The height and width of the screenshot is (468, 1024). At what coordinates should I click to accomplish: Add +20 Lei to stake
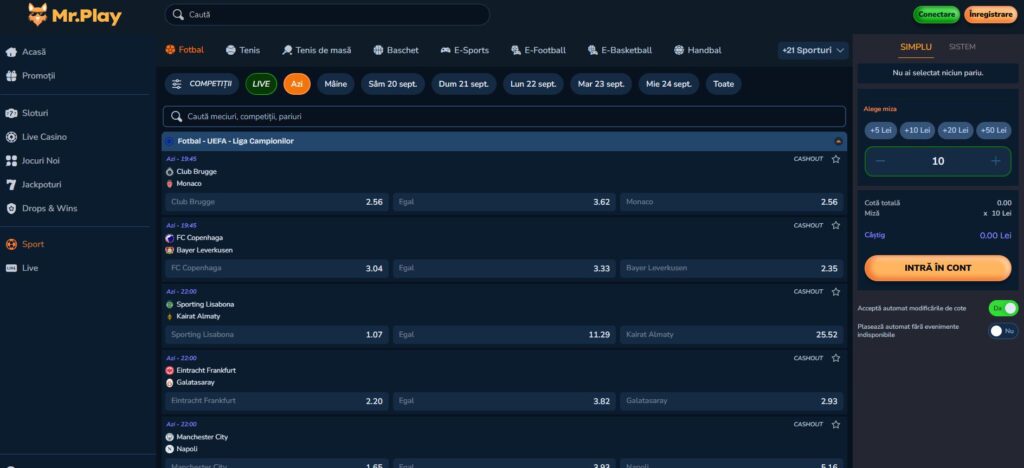coord(955,131)
